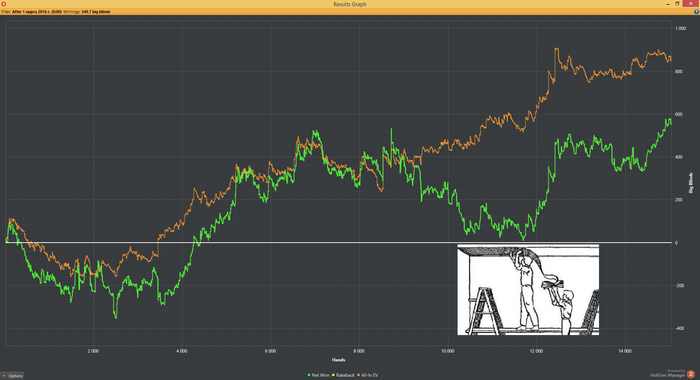Click the orange All-In EV legend color dot
700x380 pixels.
pos(358,375)
